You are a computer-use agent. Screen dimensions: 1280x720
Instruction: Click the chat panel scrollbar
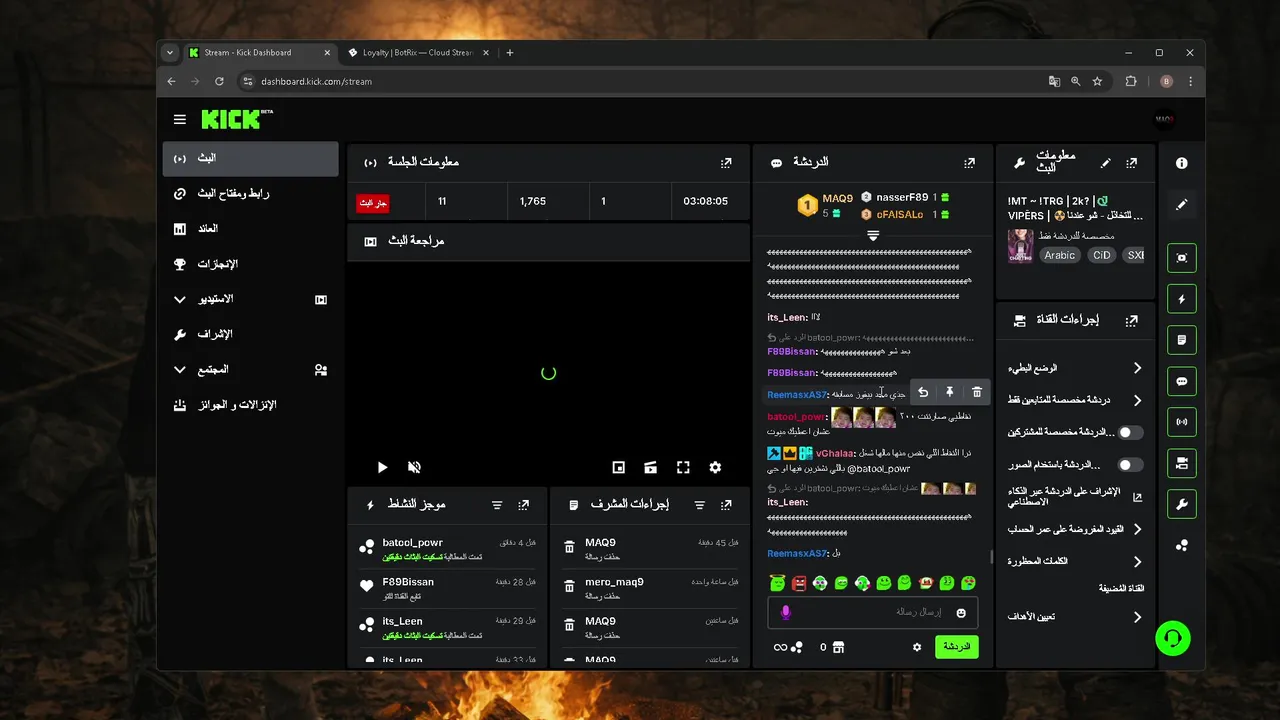tap(992, 556)
